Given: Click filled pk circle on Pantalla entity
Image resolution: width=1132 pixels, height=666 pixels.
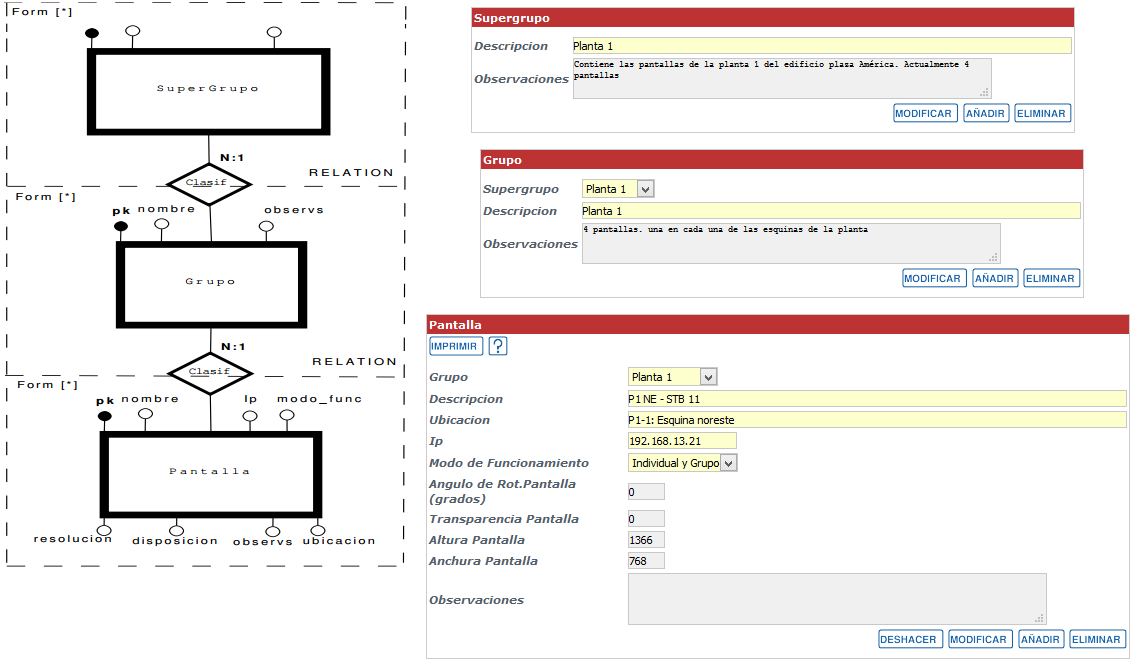Looking at the screenshot, I should [x=105, y=416].
